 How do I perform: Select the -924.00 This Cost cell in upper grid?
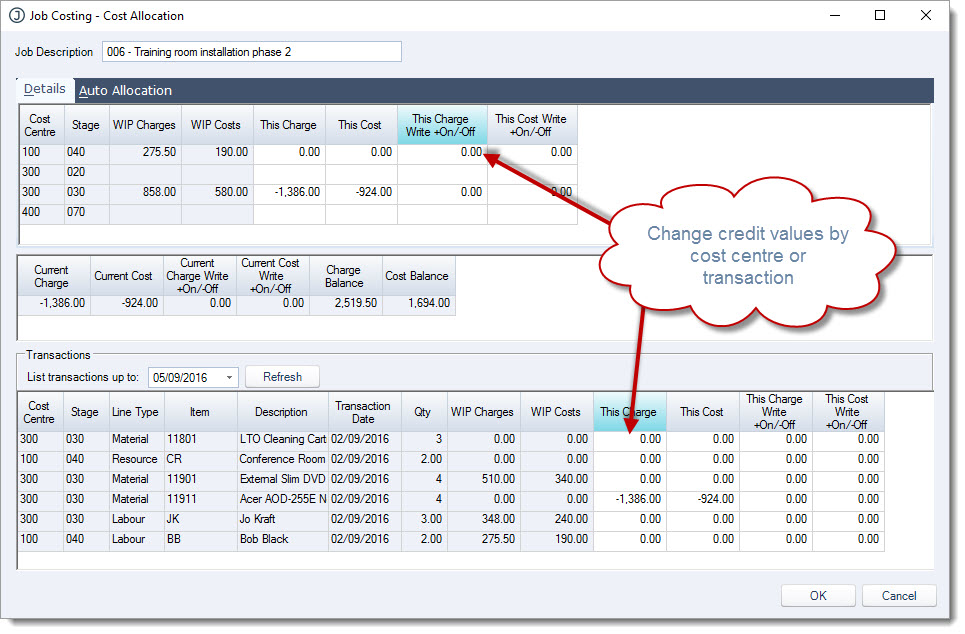[361, 192]
